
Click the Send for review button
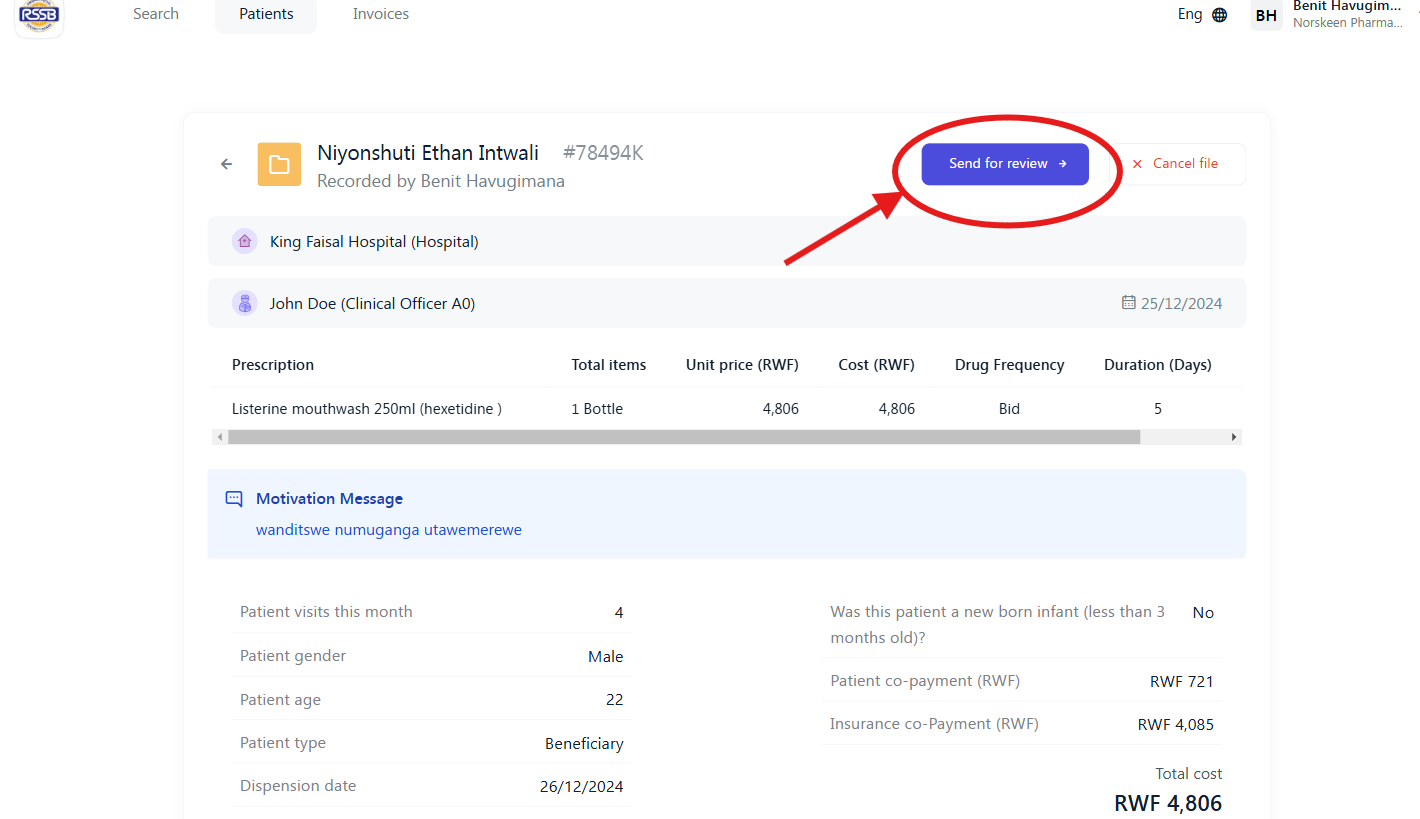1005,164
